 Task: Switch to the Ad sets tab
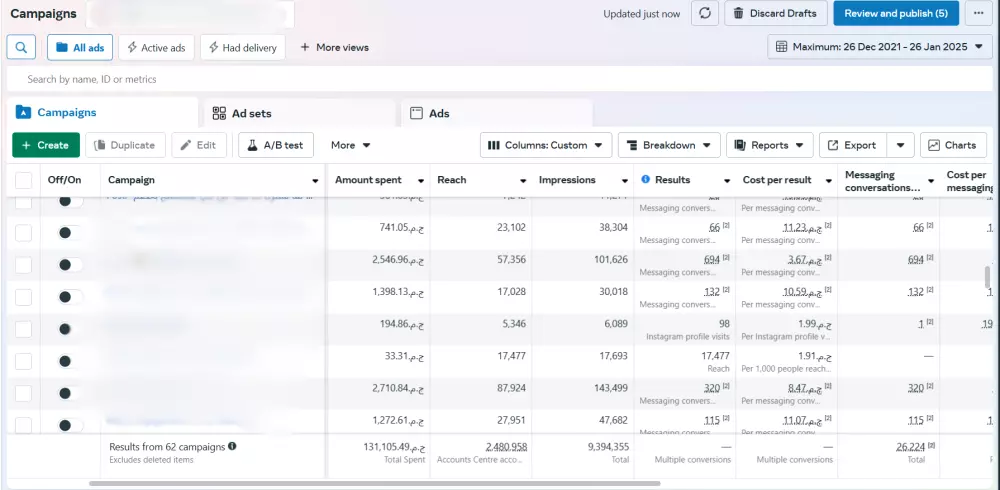(251, 113)
